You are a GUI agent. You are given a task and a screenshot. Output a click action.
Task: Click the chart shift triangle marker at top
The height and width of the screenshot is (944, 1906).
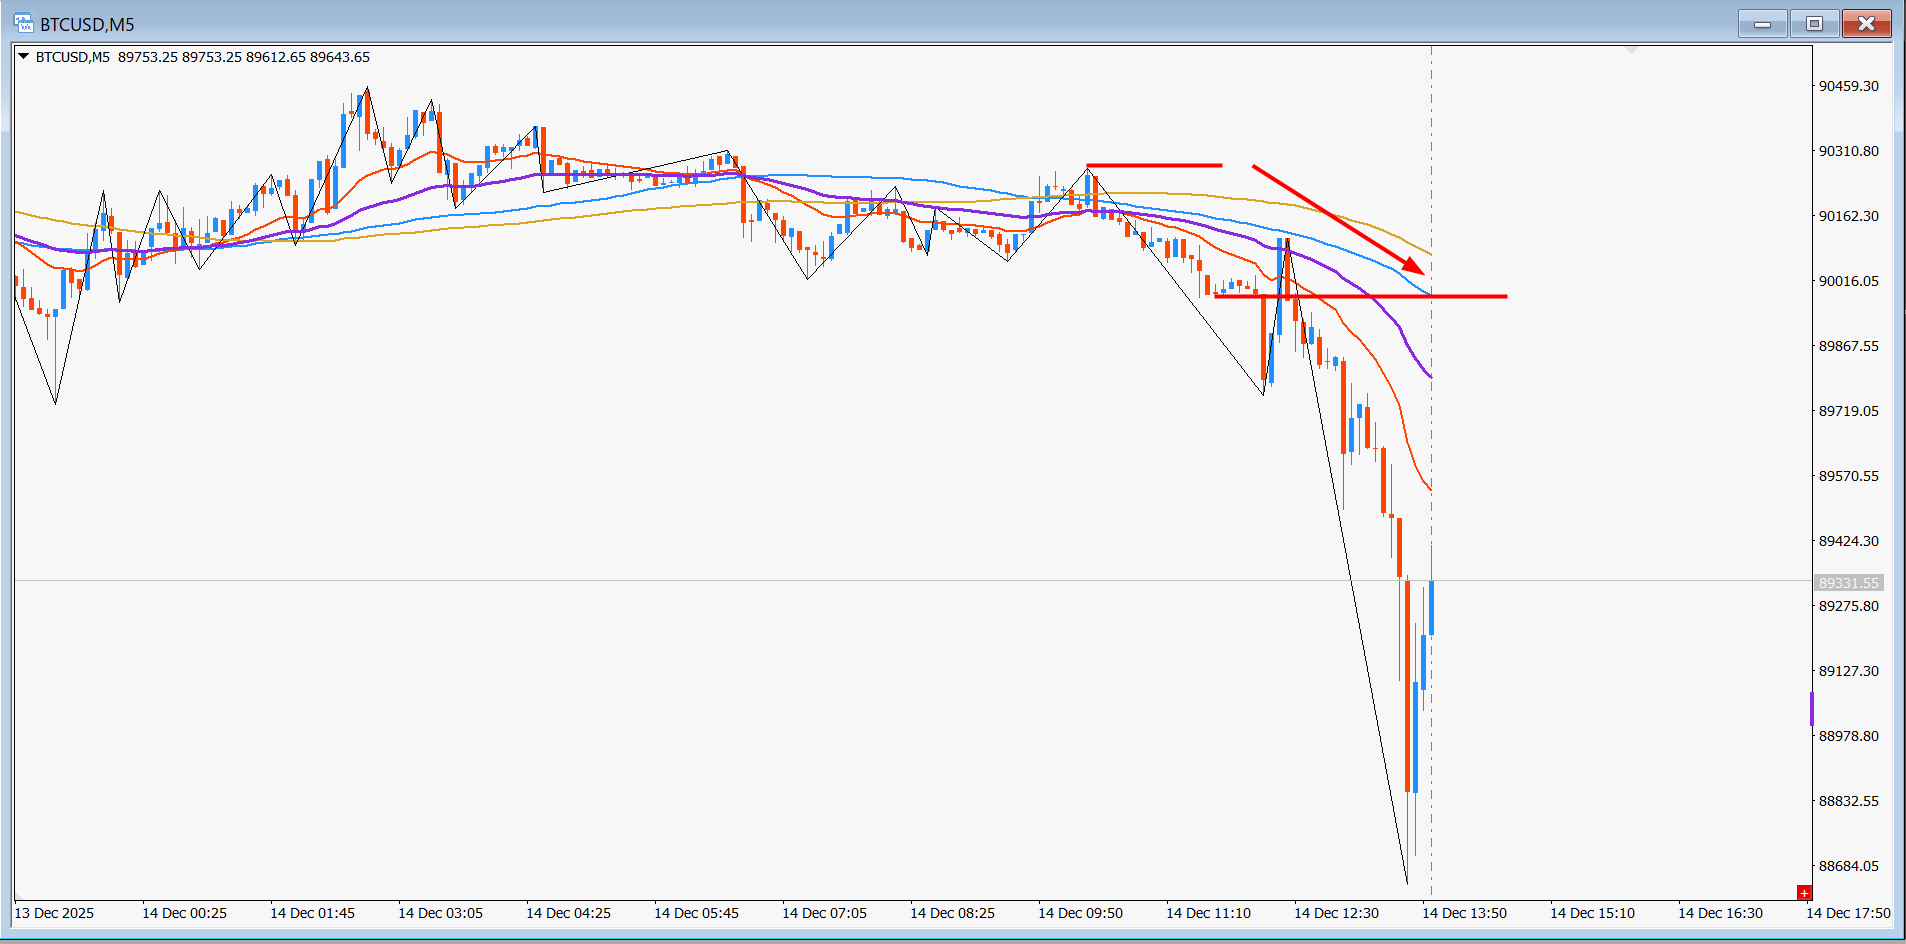point(1631,49)
